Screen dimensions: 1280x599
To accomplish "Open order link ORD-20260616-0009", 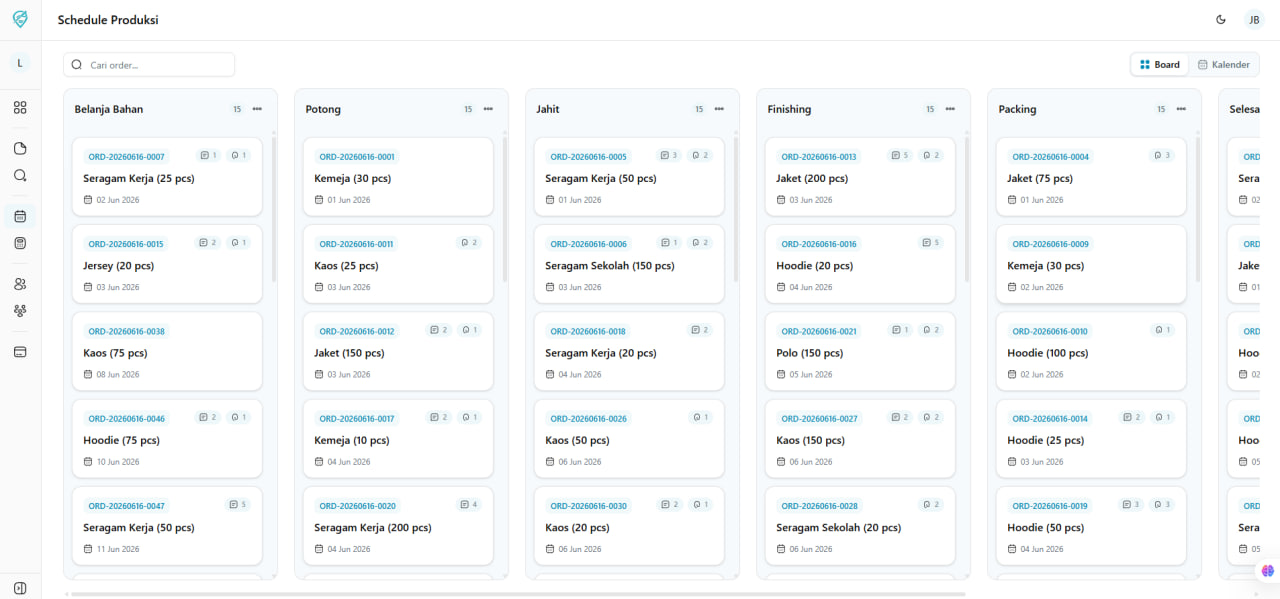I will click(1050, 244).
